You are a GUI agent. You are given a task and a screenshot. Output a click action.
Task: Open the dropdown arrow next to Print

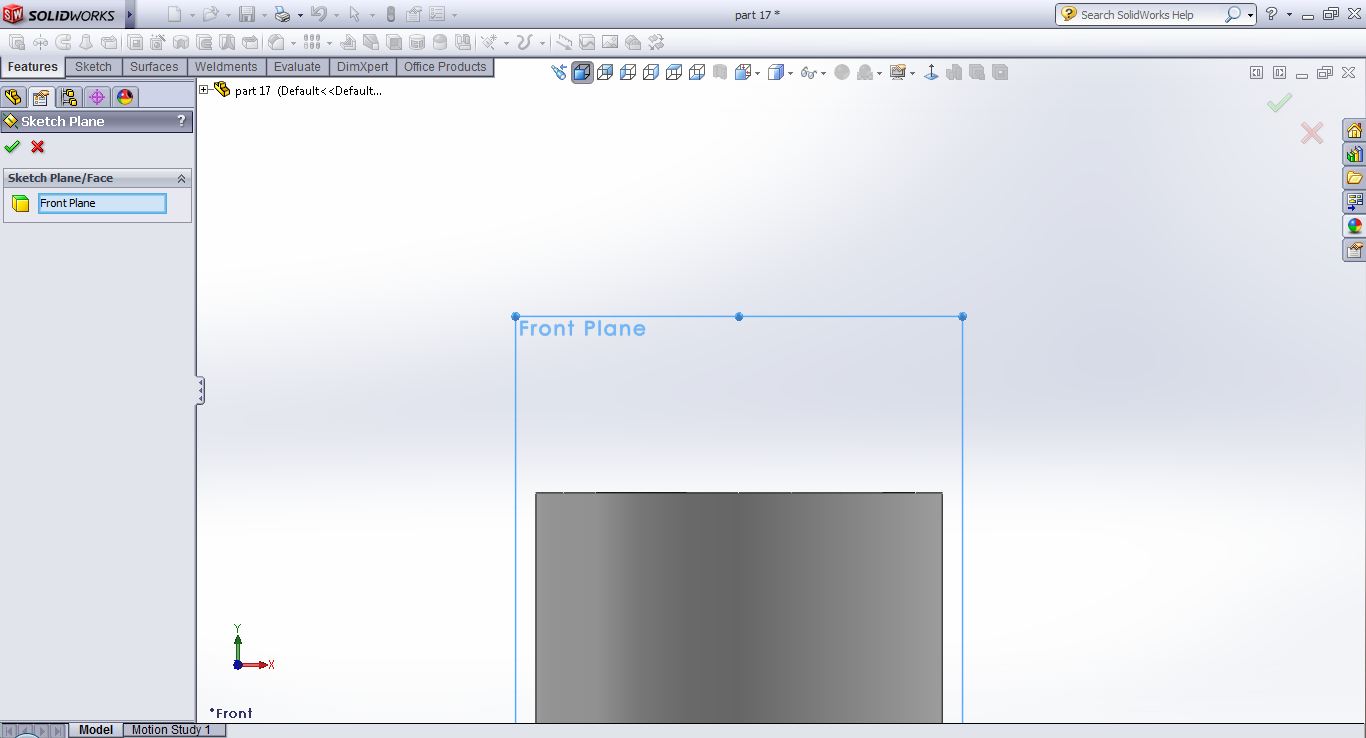pos(299,15)
